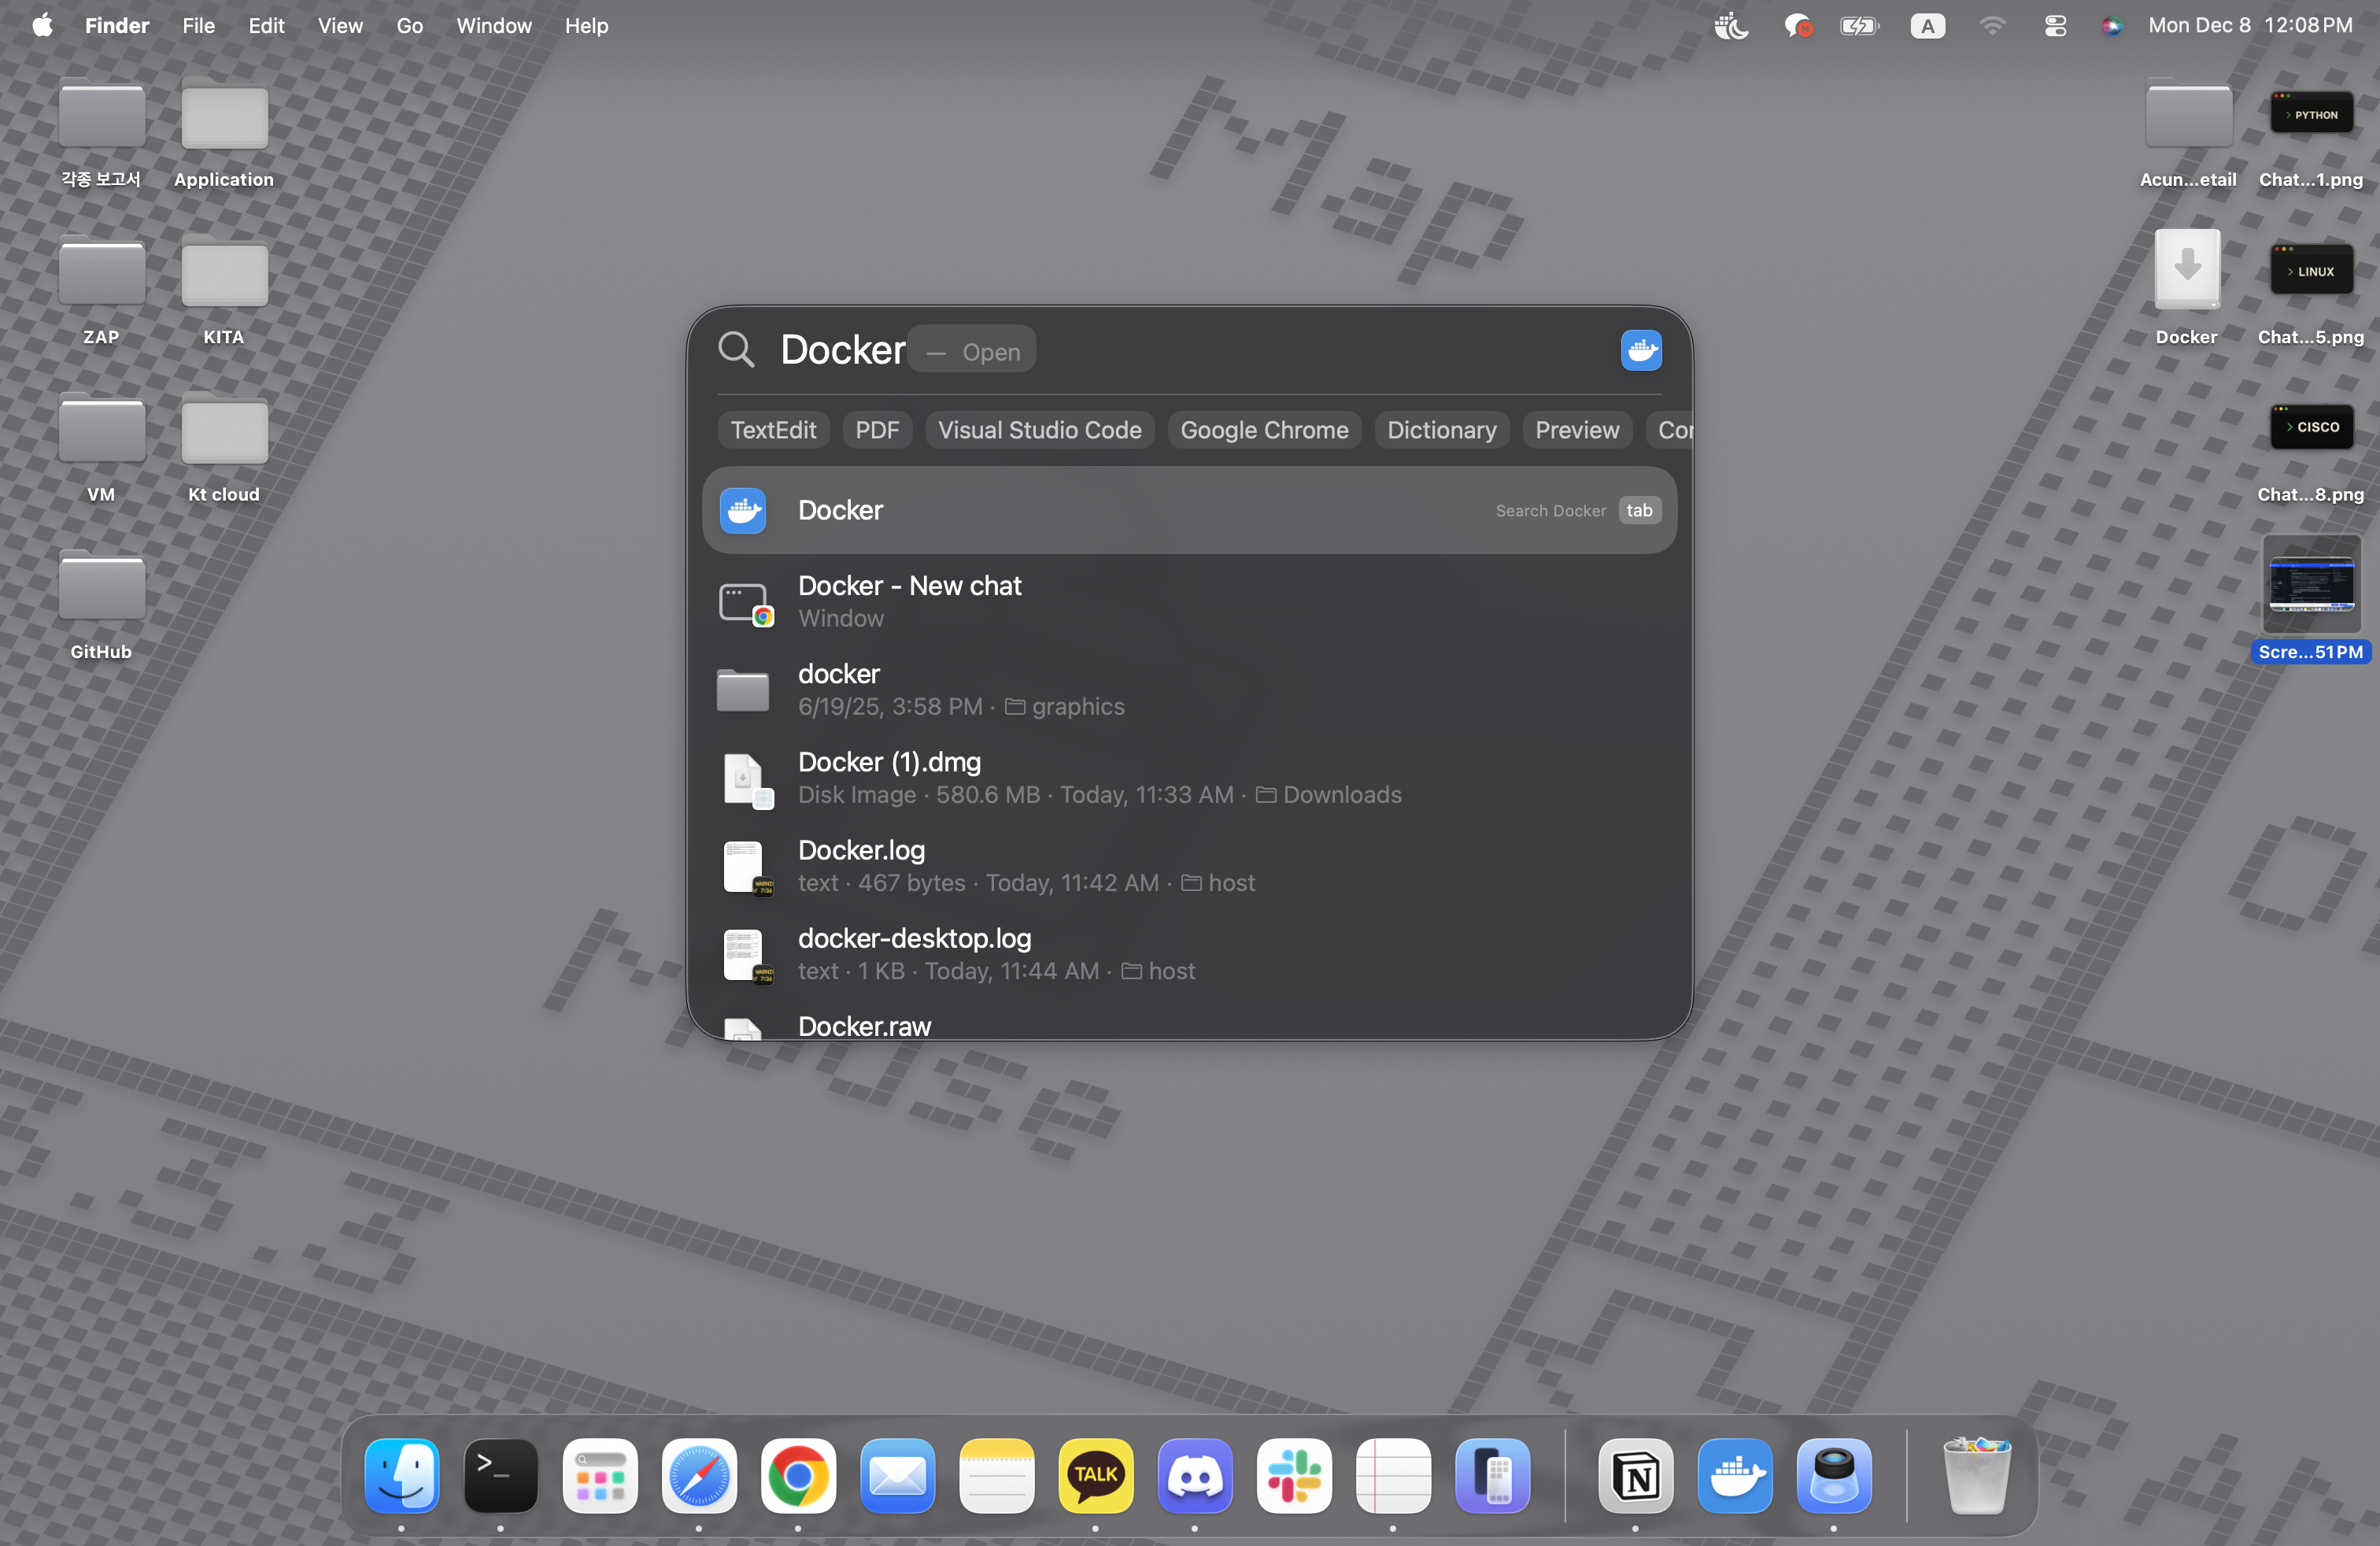Click the KakaoTalk icon in the Dock

click(x=1096, y=1476)
